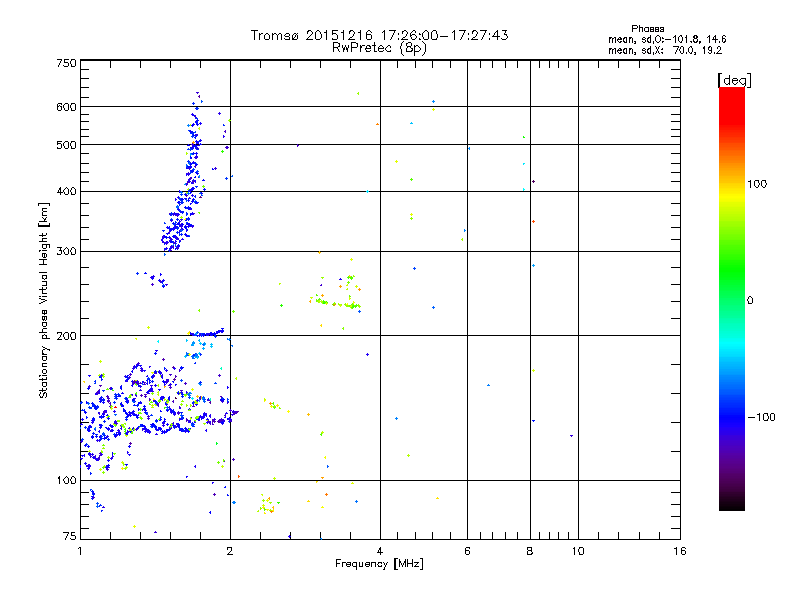This screenshot has height=600, width=800.
Task: Click the x-axis tick label '6'
Action: tap(467, 551)
